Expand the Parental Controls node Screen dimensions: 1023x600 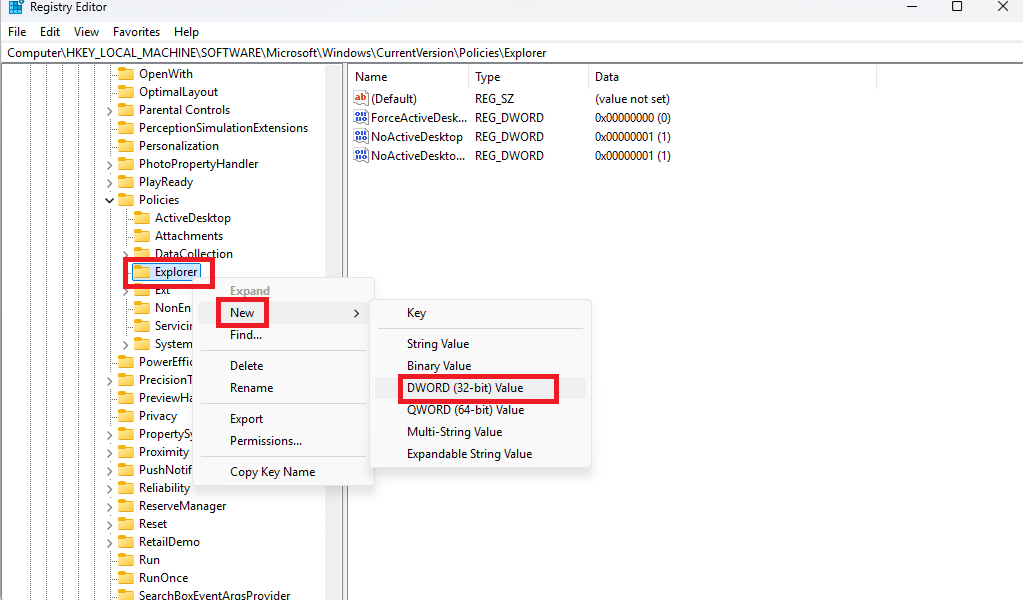[110, 111]
